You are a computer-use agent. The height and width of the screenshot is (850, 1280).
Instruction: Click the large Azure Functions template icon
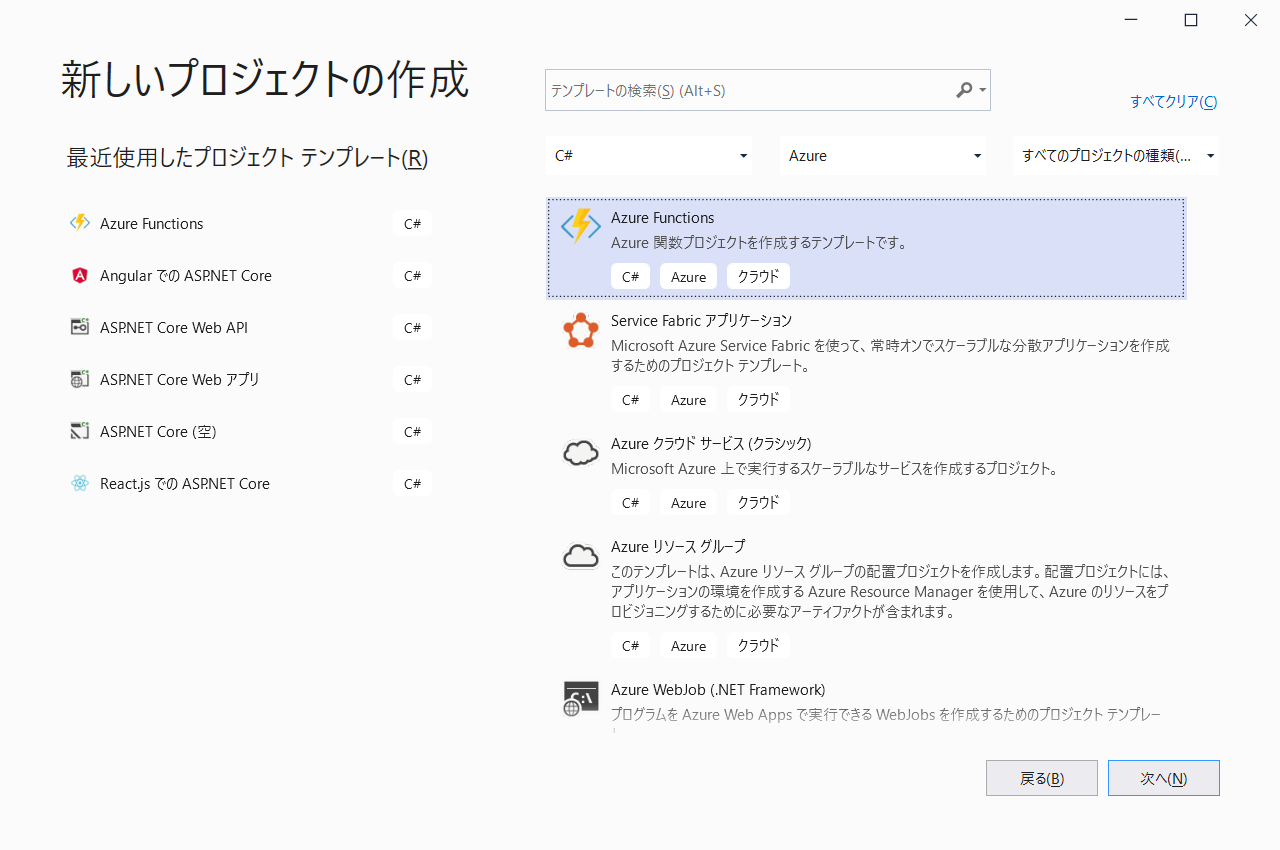coord(581,226)
